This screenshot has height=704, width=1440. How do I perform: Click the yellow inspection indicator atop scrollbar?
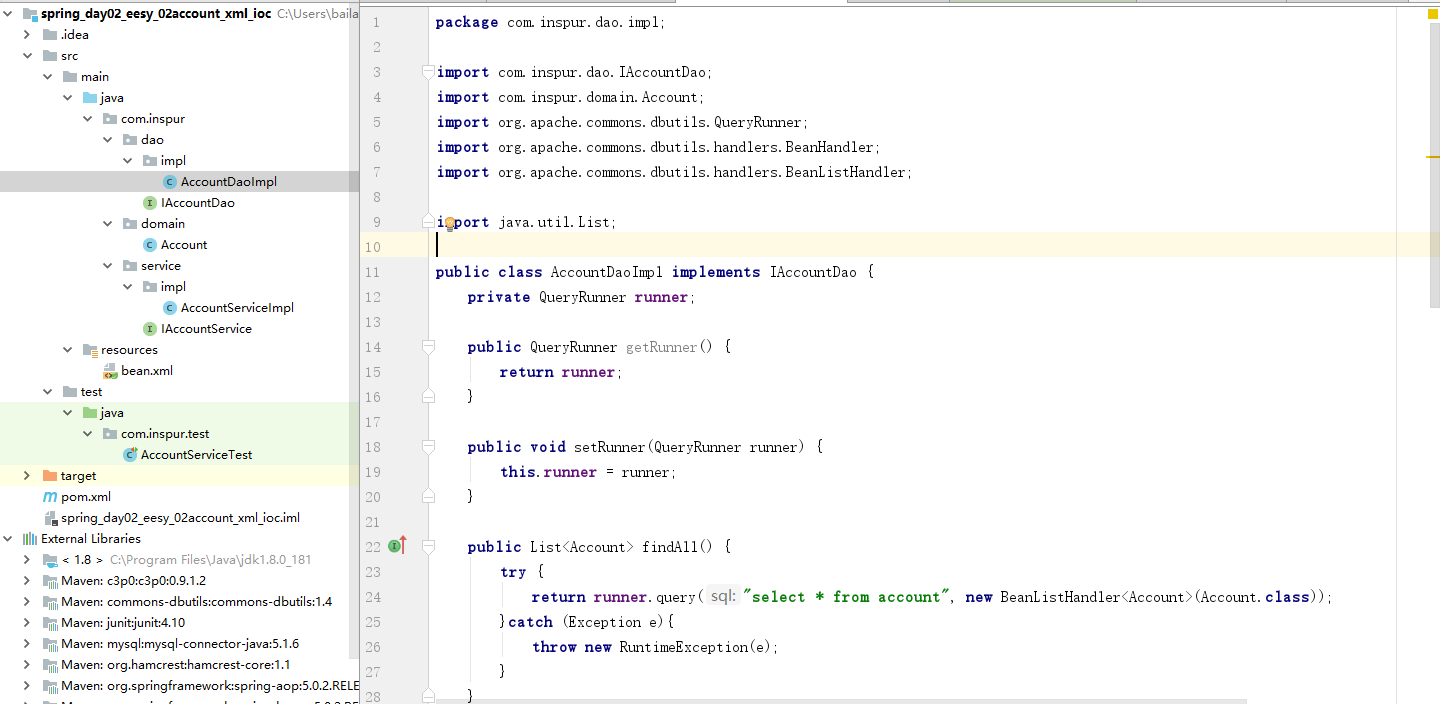(1433, 14)
